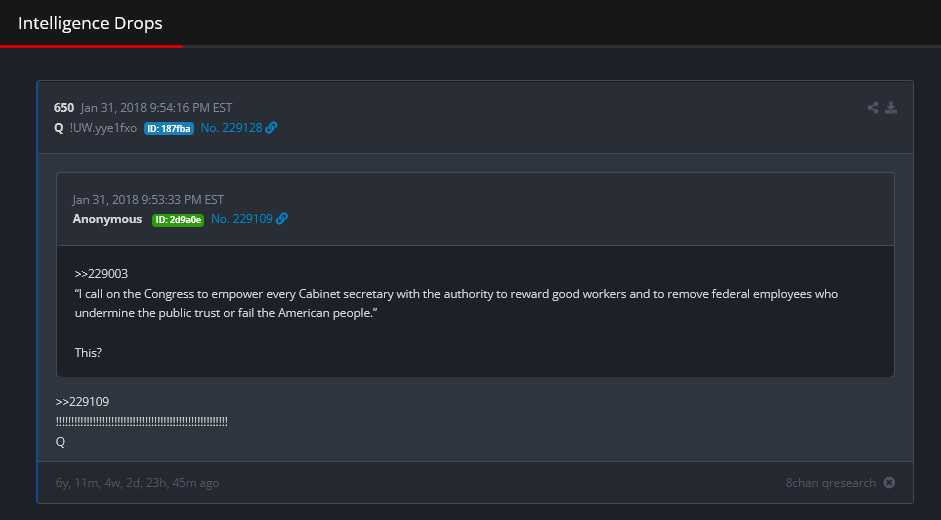Click the Q author name
The image size is (941, 520).
coord(59,128)
